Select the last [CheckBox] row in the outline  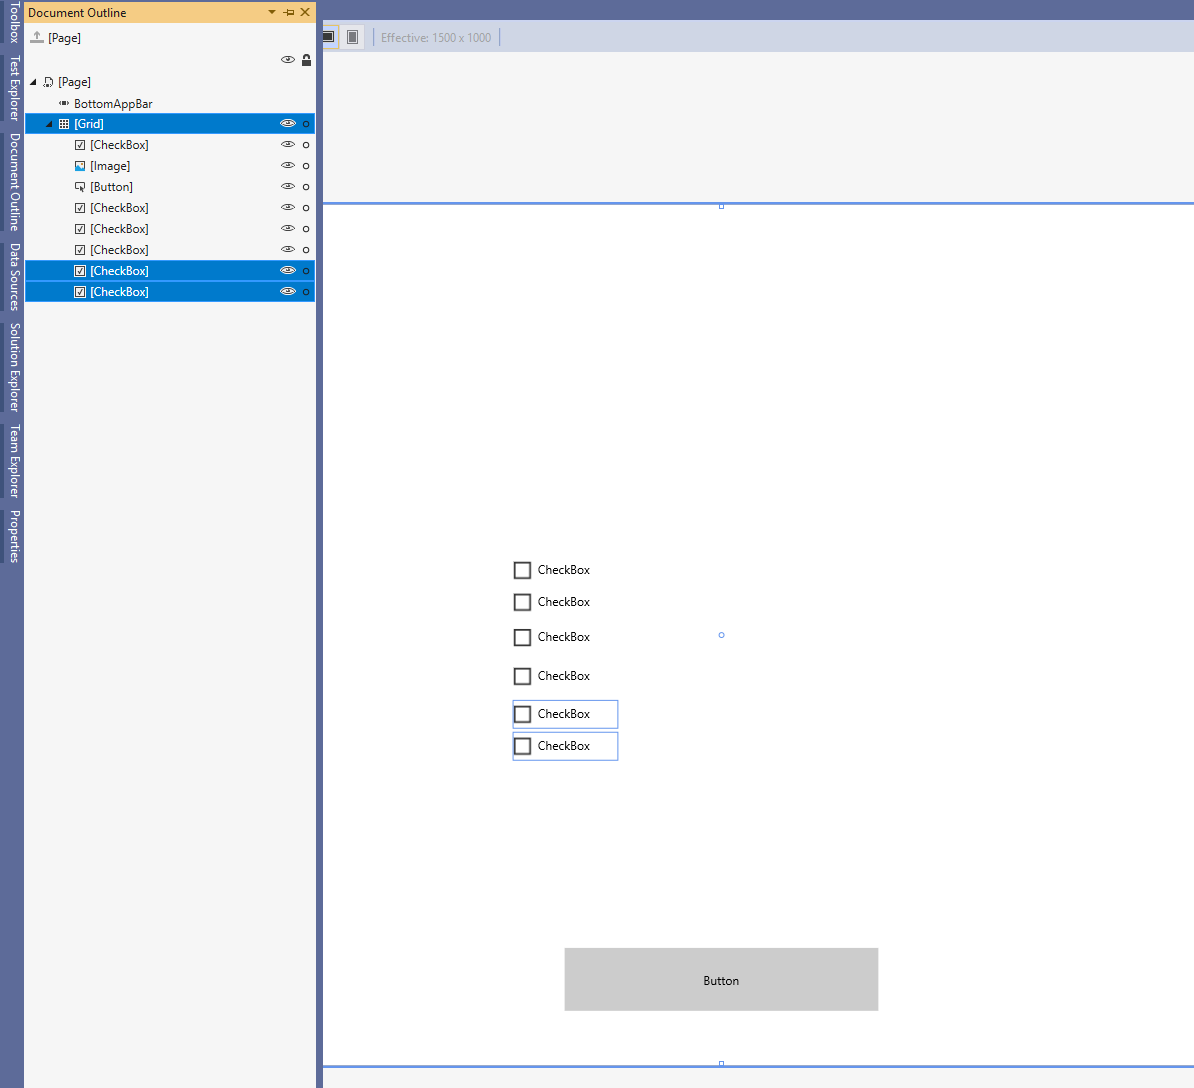tap(170, 292)
